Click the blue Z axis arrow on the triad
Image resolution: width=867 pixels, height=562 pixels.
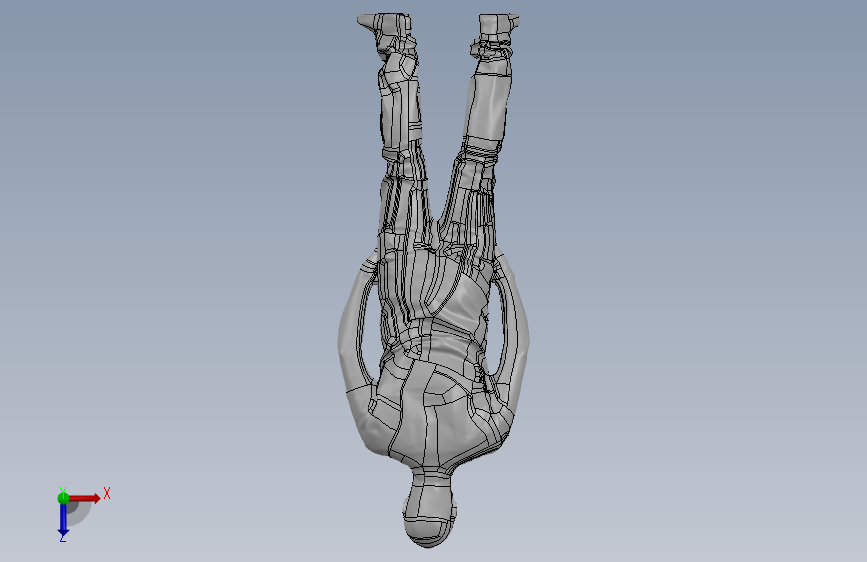[x=63, y=520]
